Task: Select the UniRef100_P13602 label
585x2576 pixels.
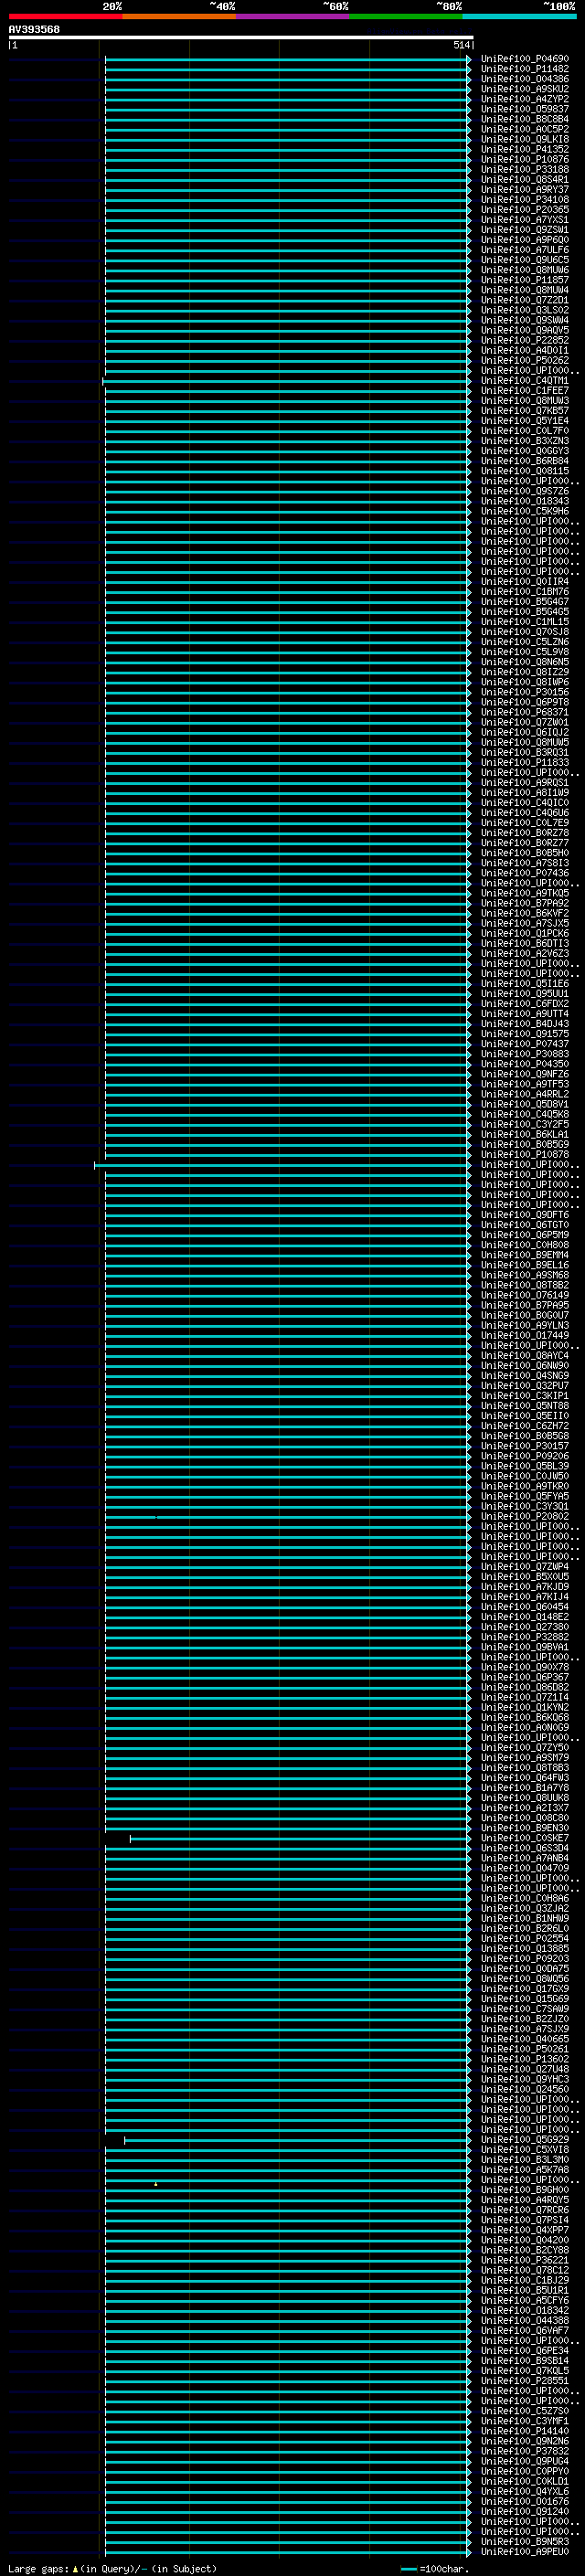Action: click(524, 2059)
